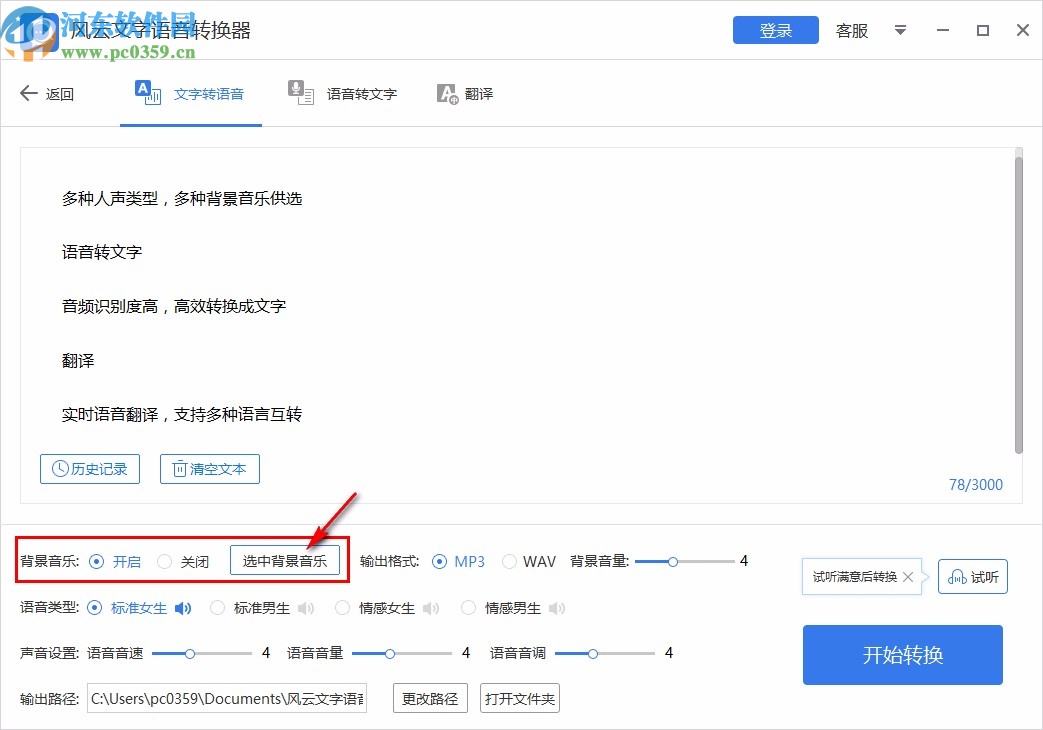Click 更改路径 to change output path
Screen dimensions: 1043x730
429,698
